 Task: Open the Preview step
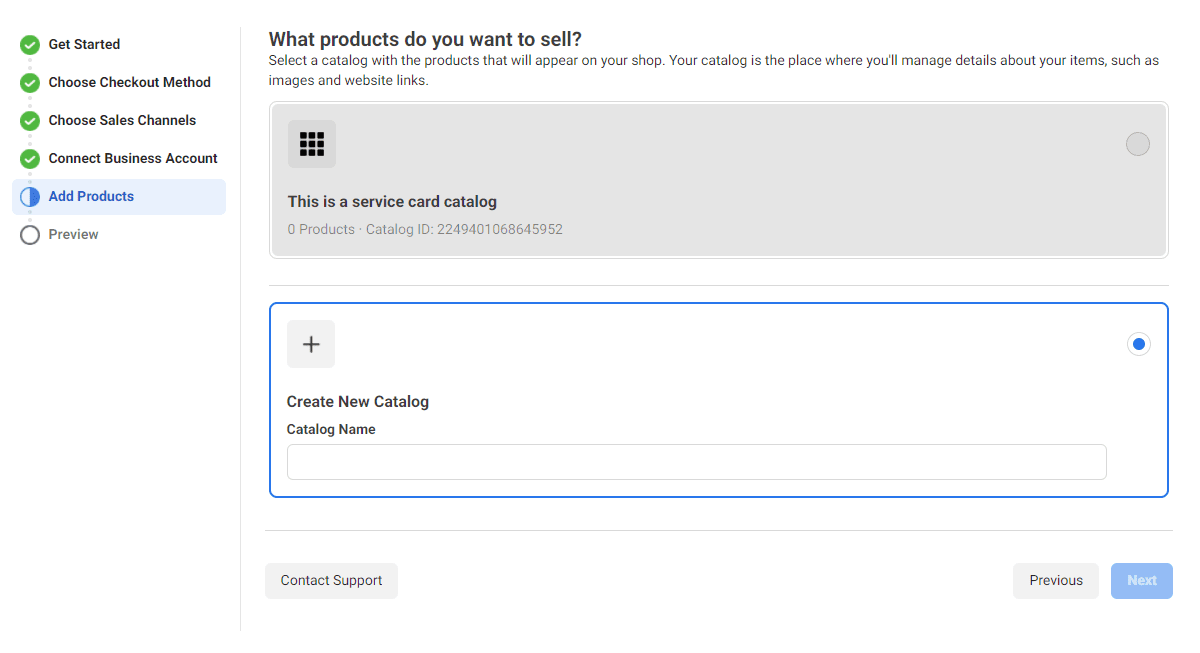[74, 234]
